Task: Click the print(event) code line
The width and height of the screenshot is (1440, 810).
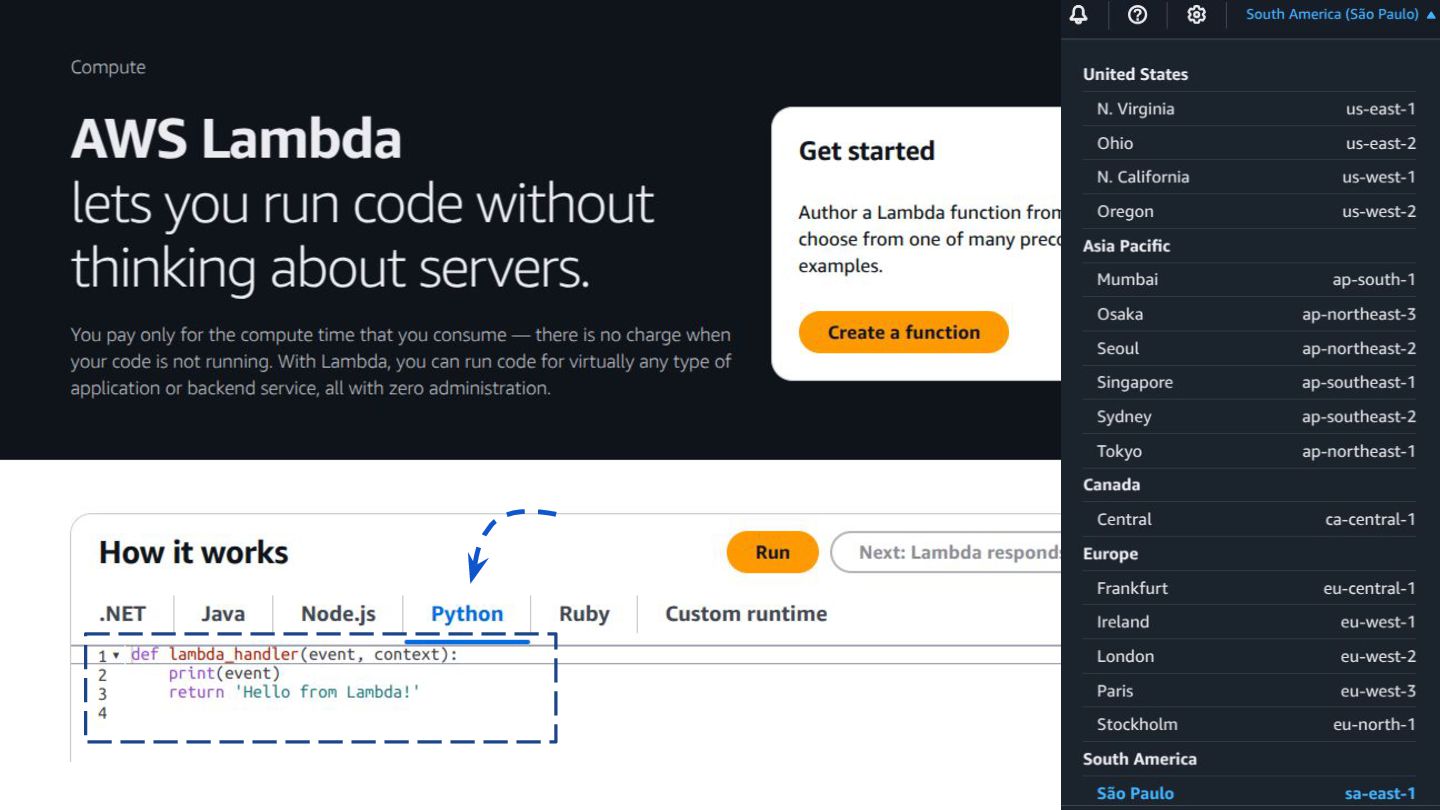Action: tap(224, 674)
